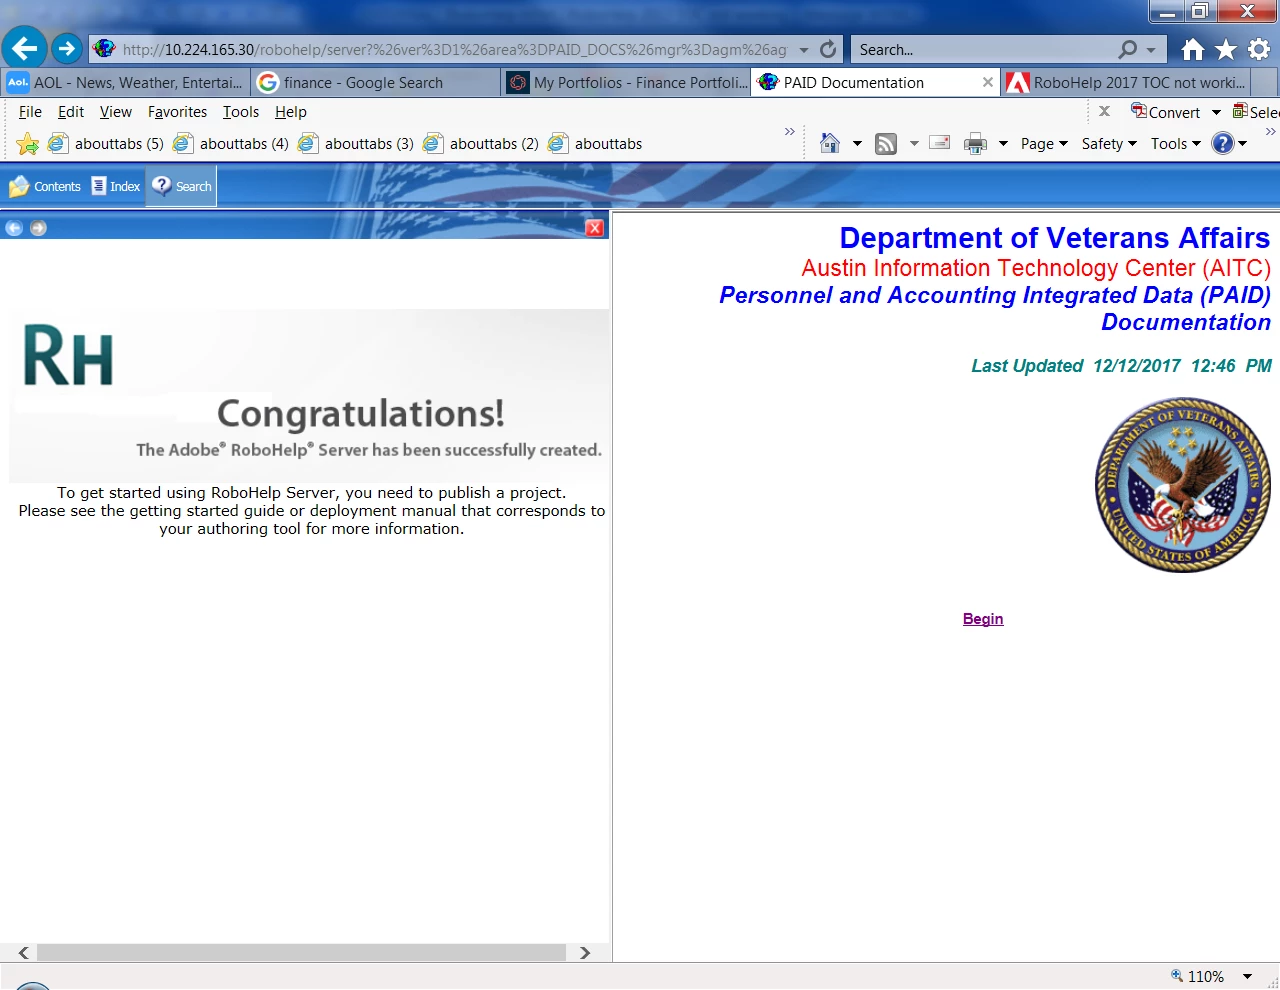1280x990 pixels.
Task: Open abouttabs (4) favorite
Action: [231, 144]
